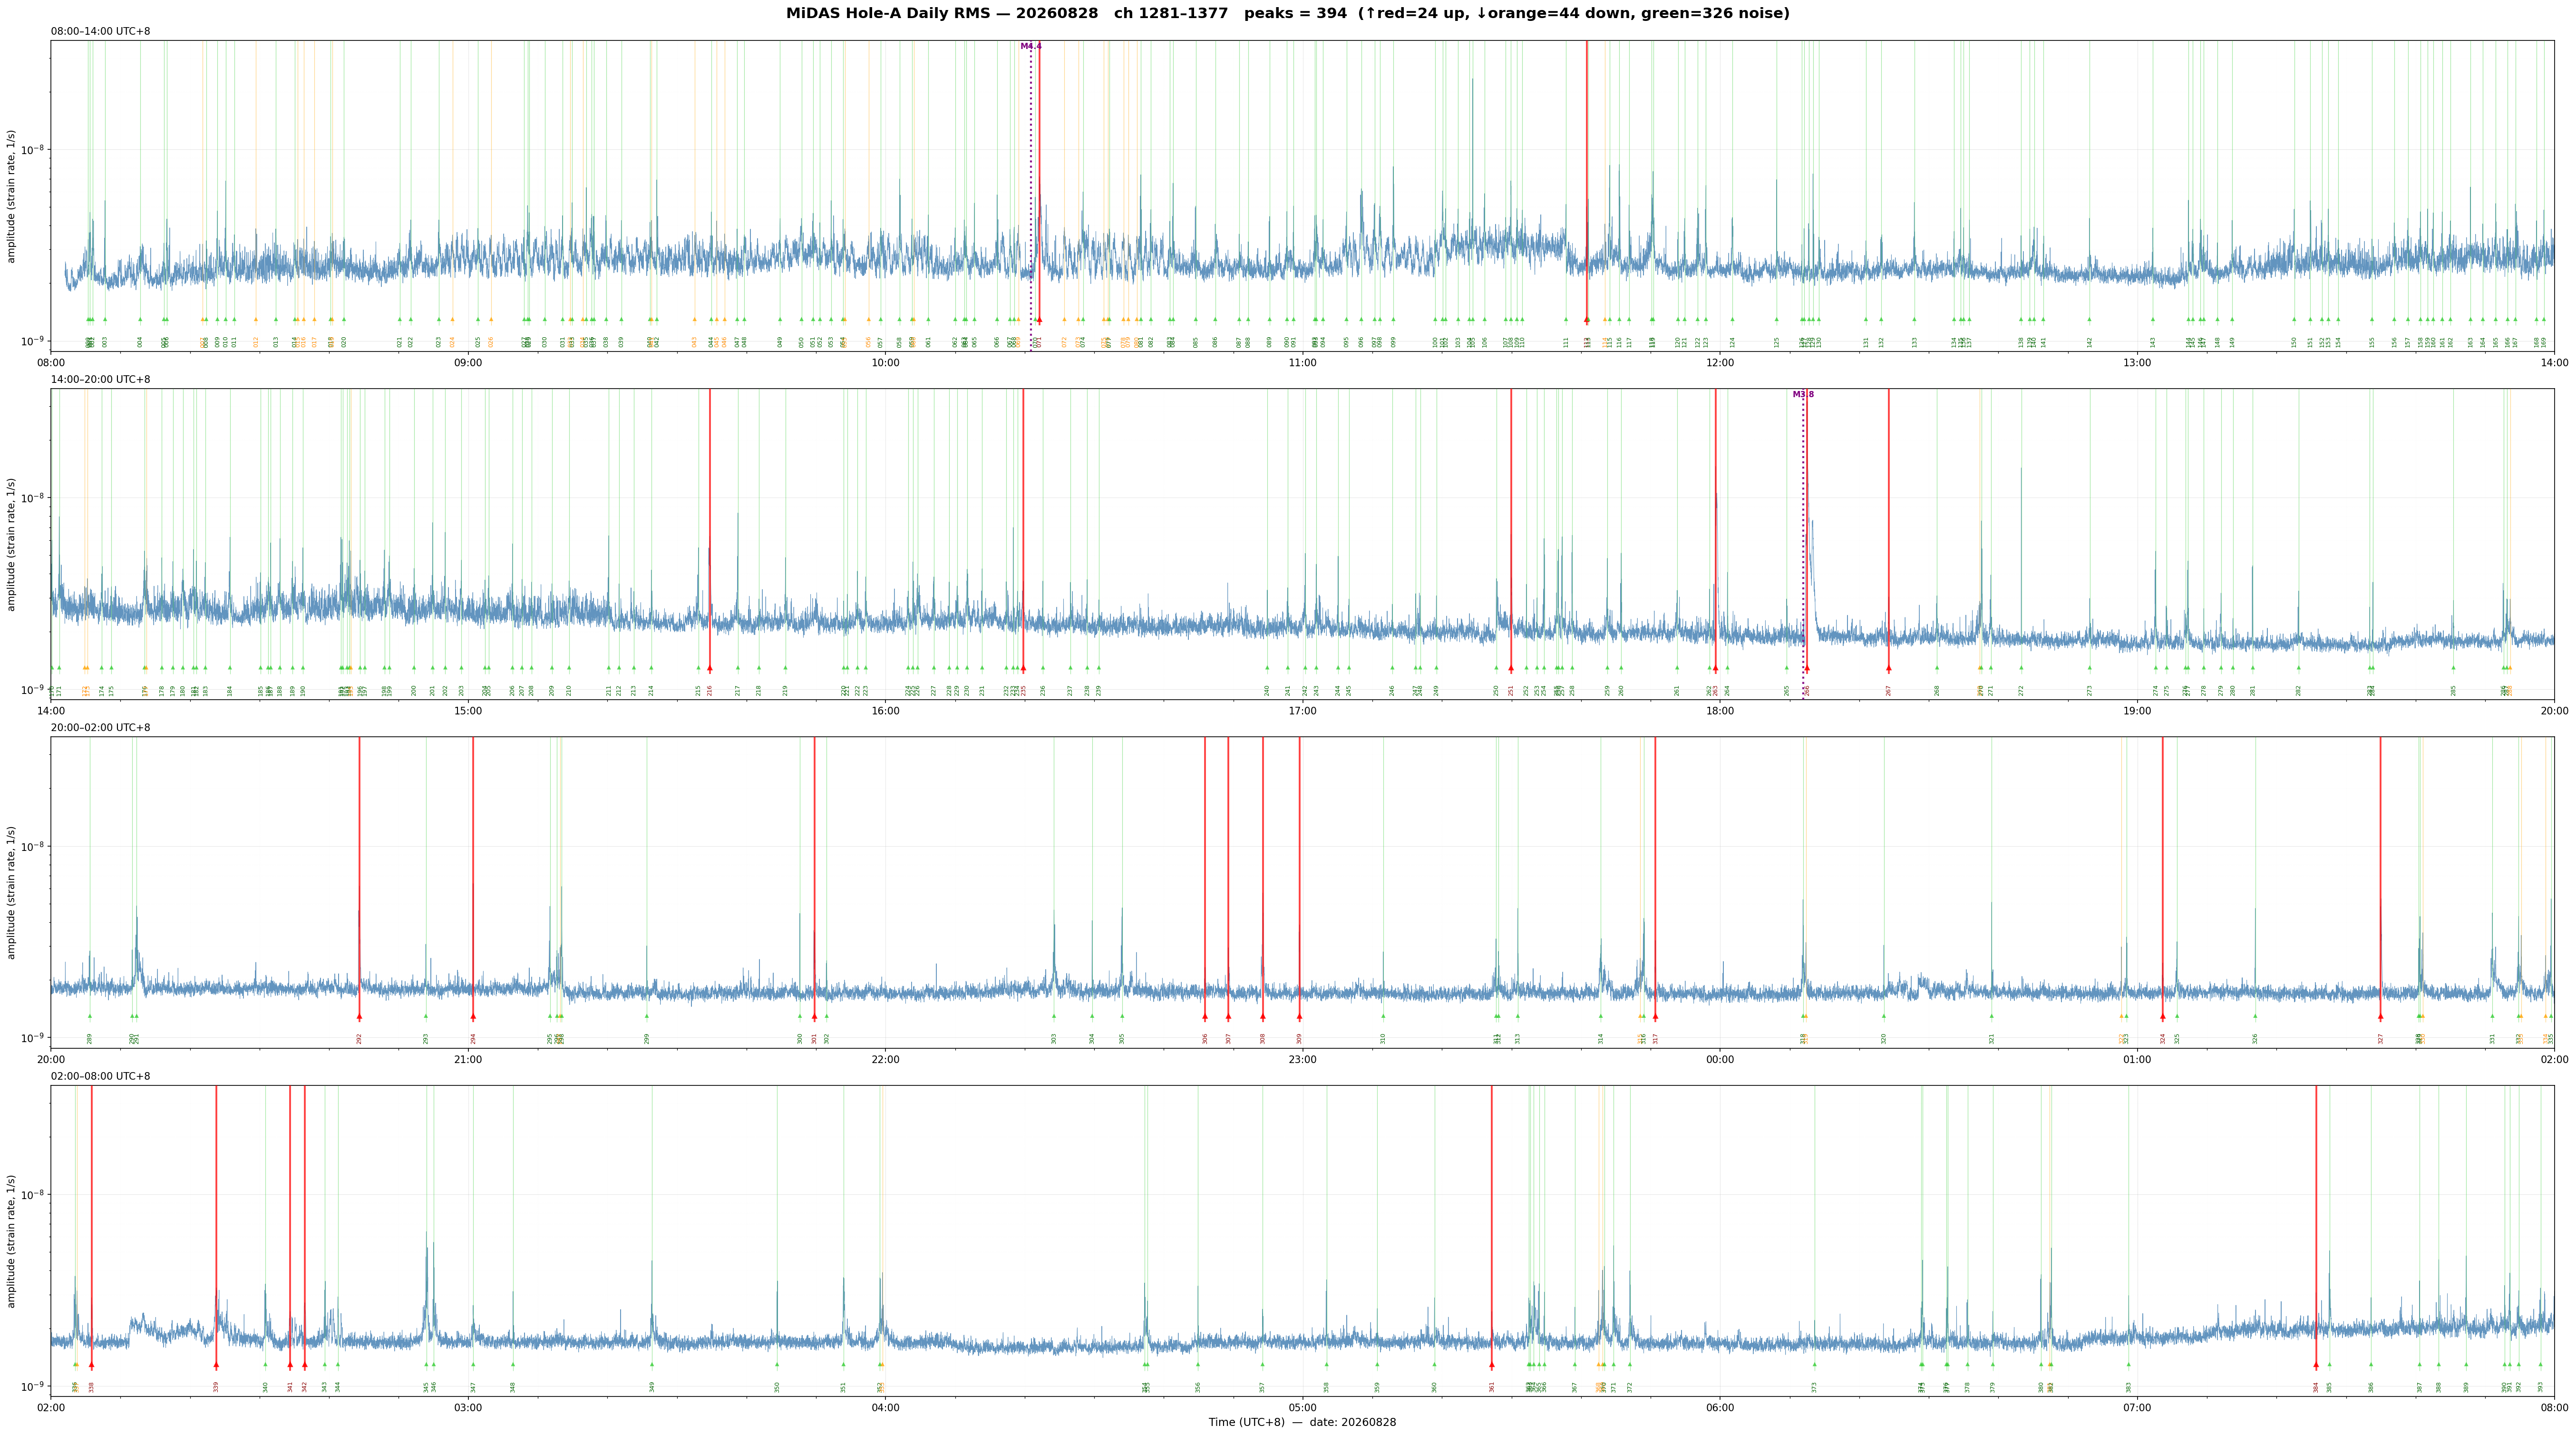Click green noise peak number 320
This screenshot has width=2576, height=1435.
(1884, 1039)
